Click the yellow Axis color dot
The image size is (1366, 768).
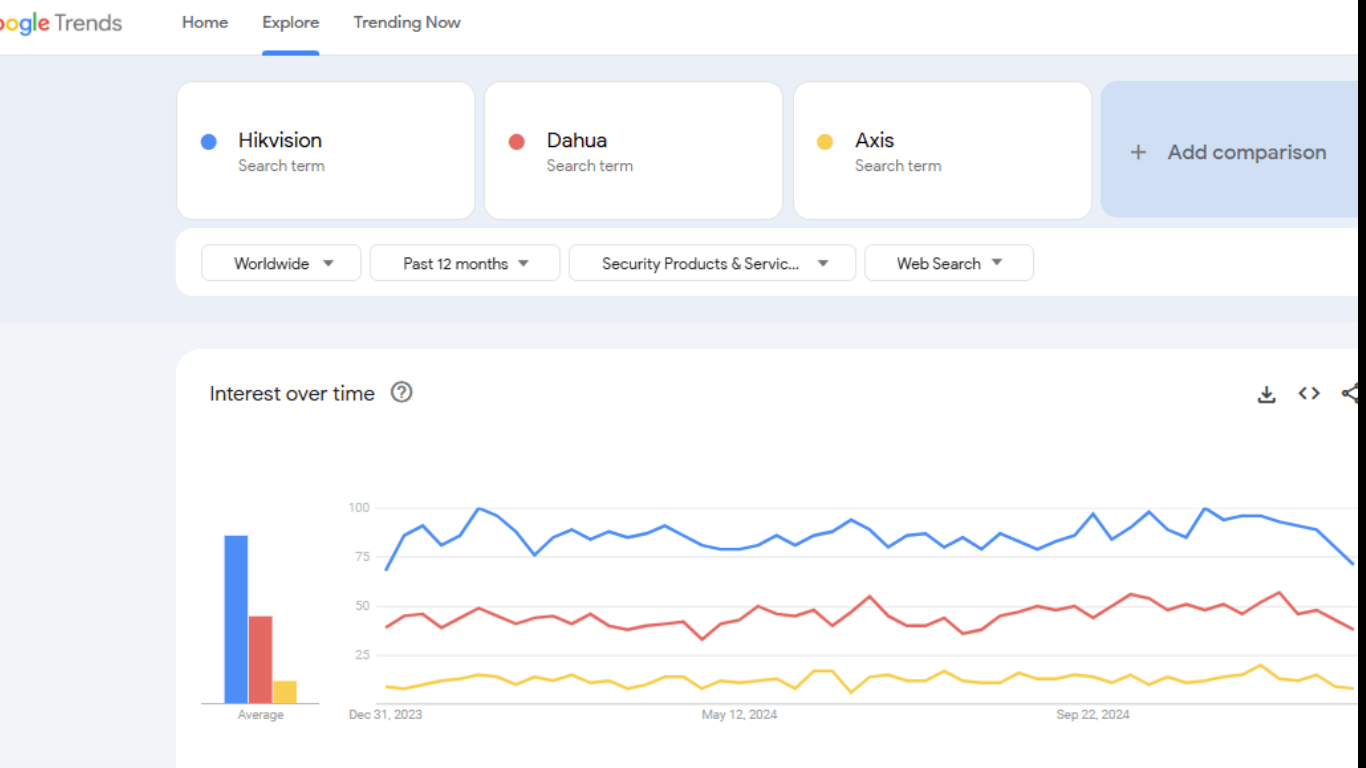(x=825, y=142)
